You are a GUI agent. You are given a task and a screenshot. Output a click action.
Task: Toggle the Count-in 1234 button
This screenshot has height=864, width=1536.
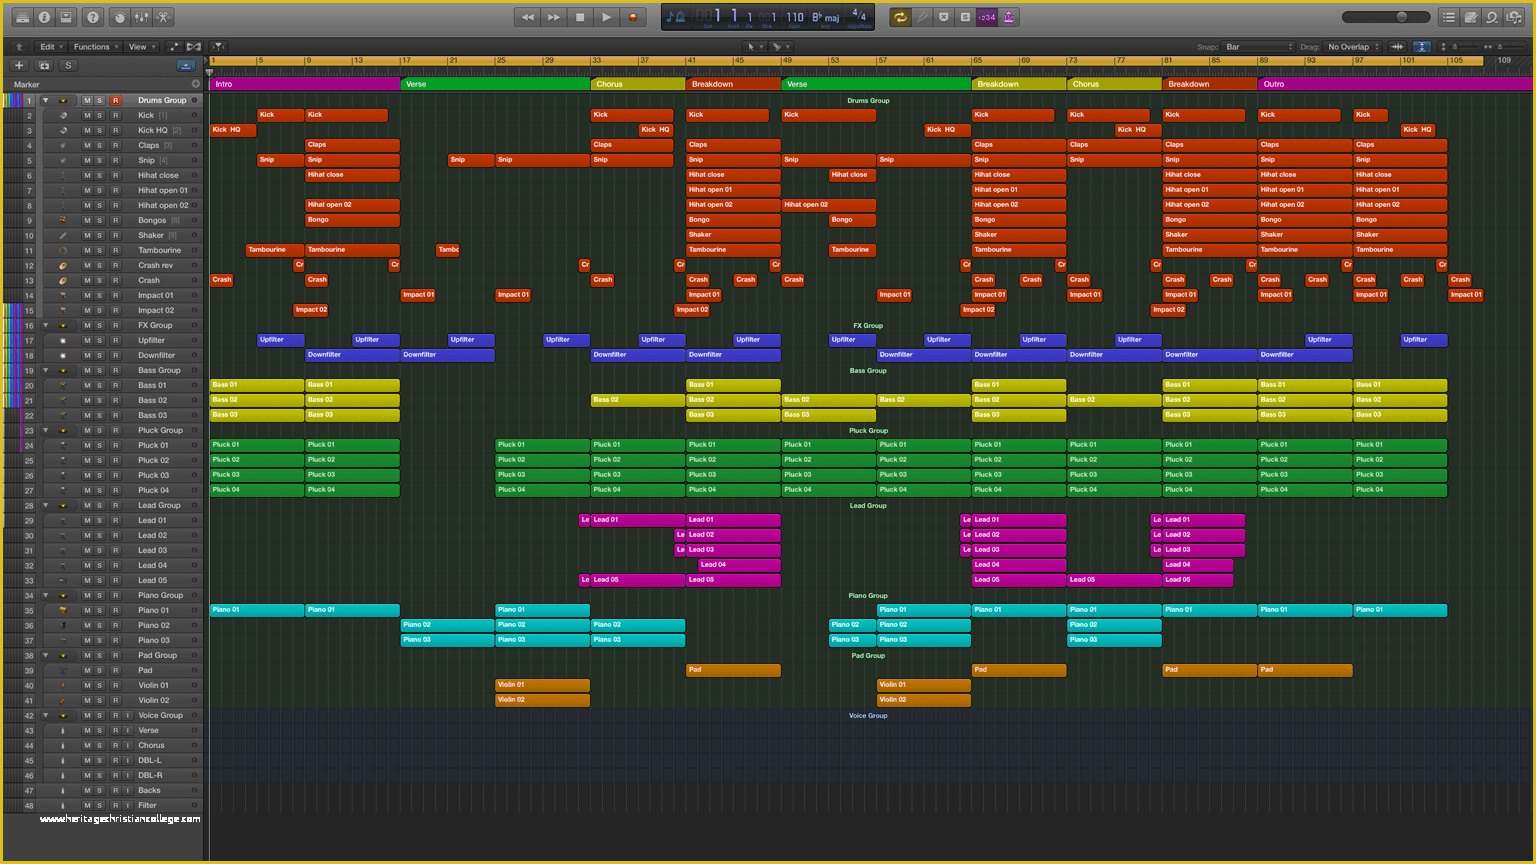pos(987,17)
